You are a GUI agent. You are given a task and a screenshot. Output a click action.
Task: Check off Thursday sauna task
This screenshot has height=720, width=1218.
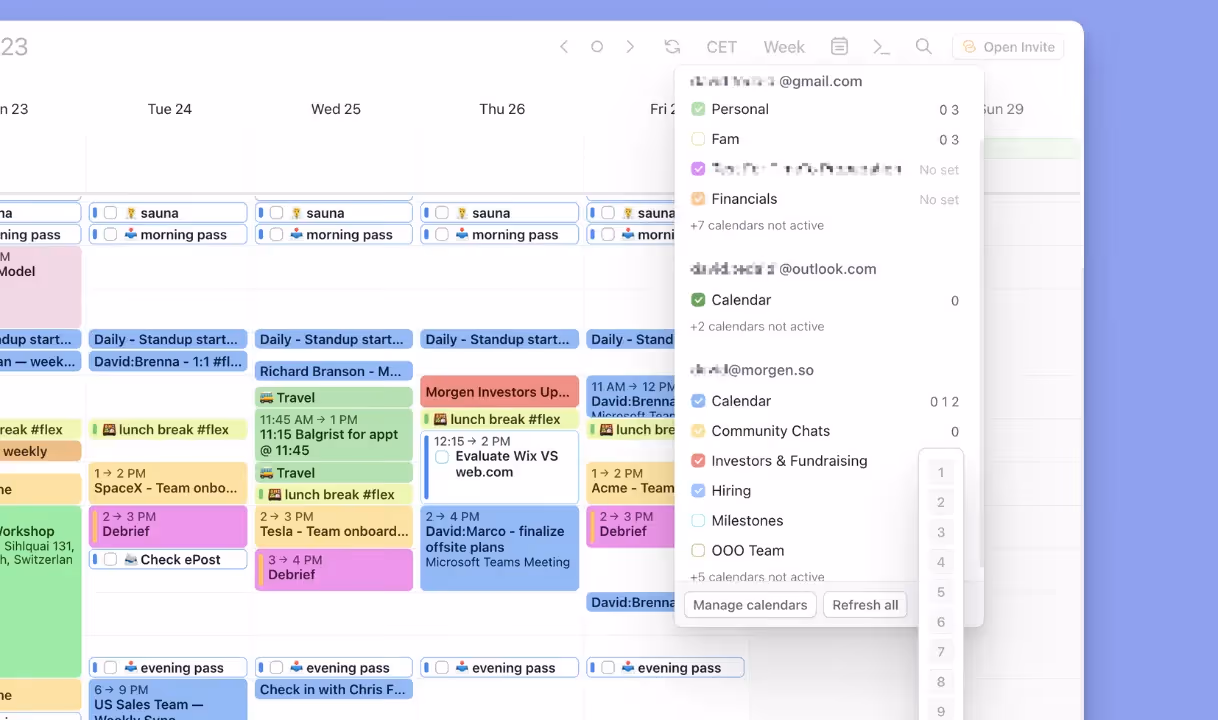(442, 213)
